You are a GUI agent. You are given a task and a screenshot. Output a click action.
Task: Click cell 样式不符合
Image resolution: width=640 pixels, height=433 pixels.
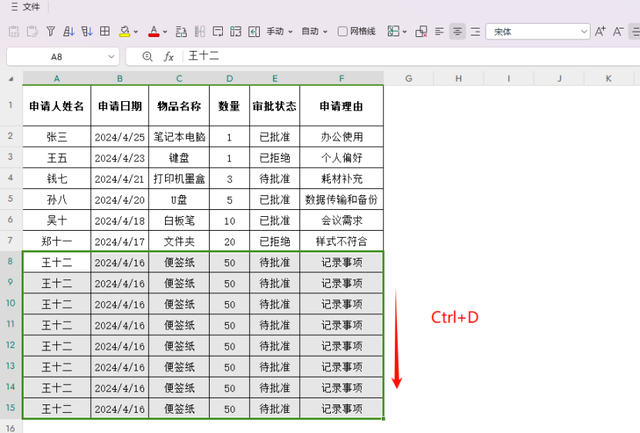tap(342, 242)
